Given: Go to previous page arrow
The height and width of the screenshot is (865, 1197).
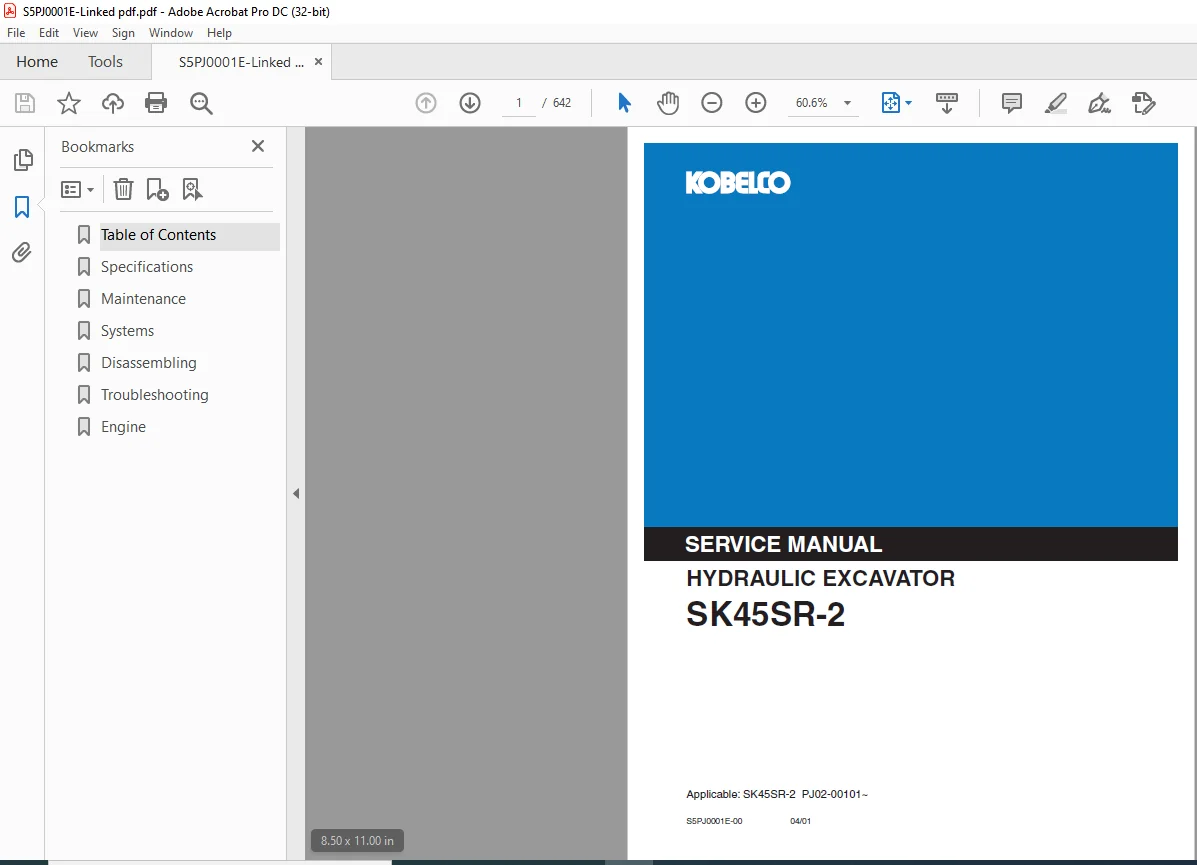Looking at the screenshot, I should pos(426,103).
